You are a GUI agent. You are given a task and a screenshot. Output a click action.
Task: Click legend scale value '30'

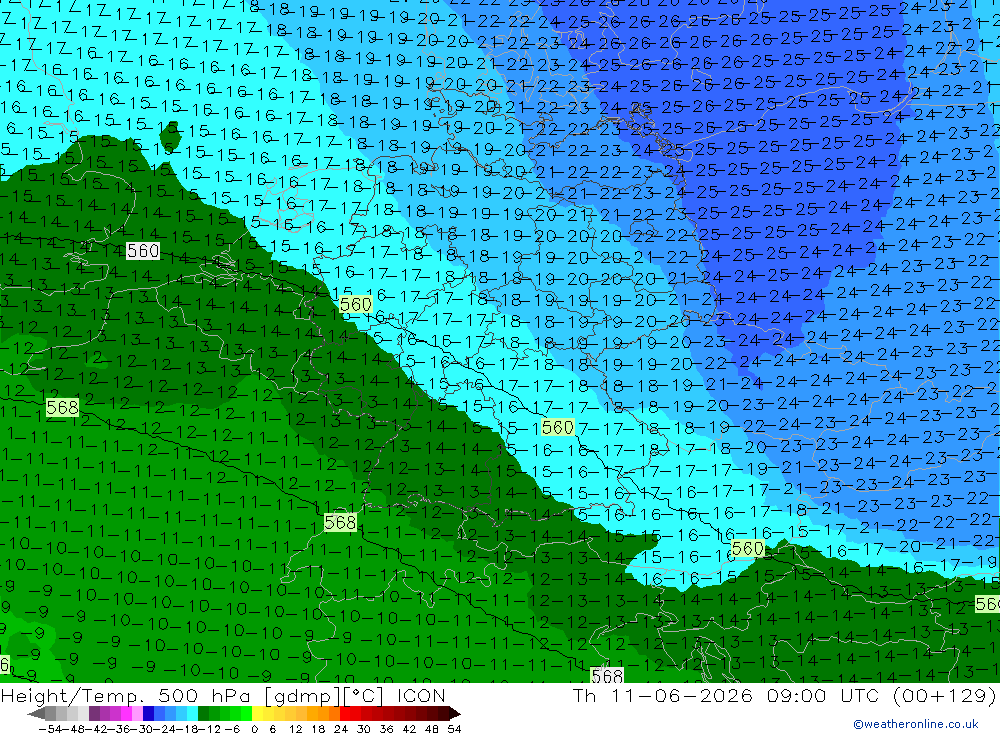point(364,729)
